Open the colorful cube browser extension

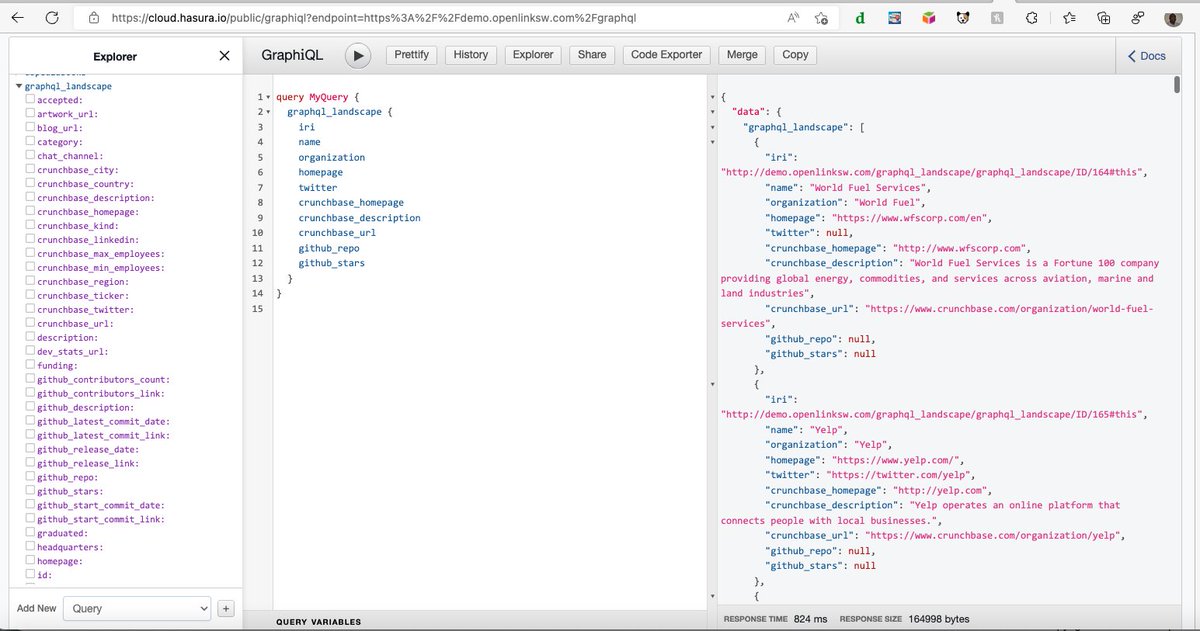coord(929,18)
